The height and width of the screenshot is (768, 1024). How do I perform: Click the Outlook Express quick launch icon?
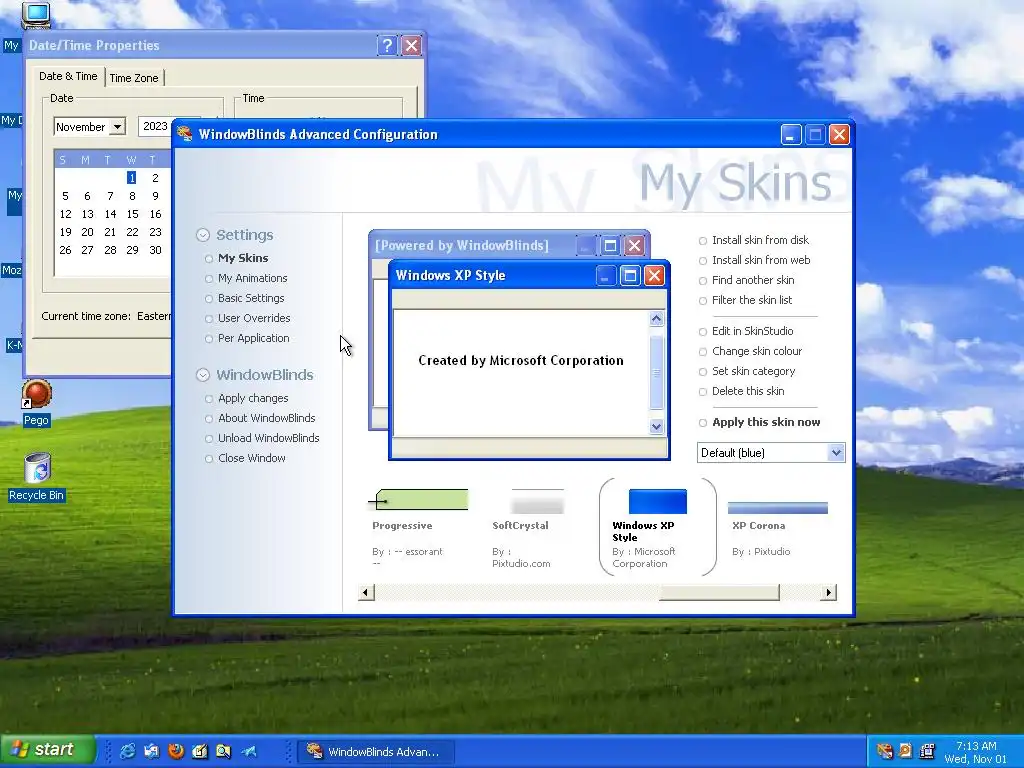(x=152, y=751)
